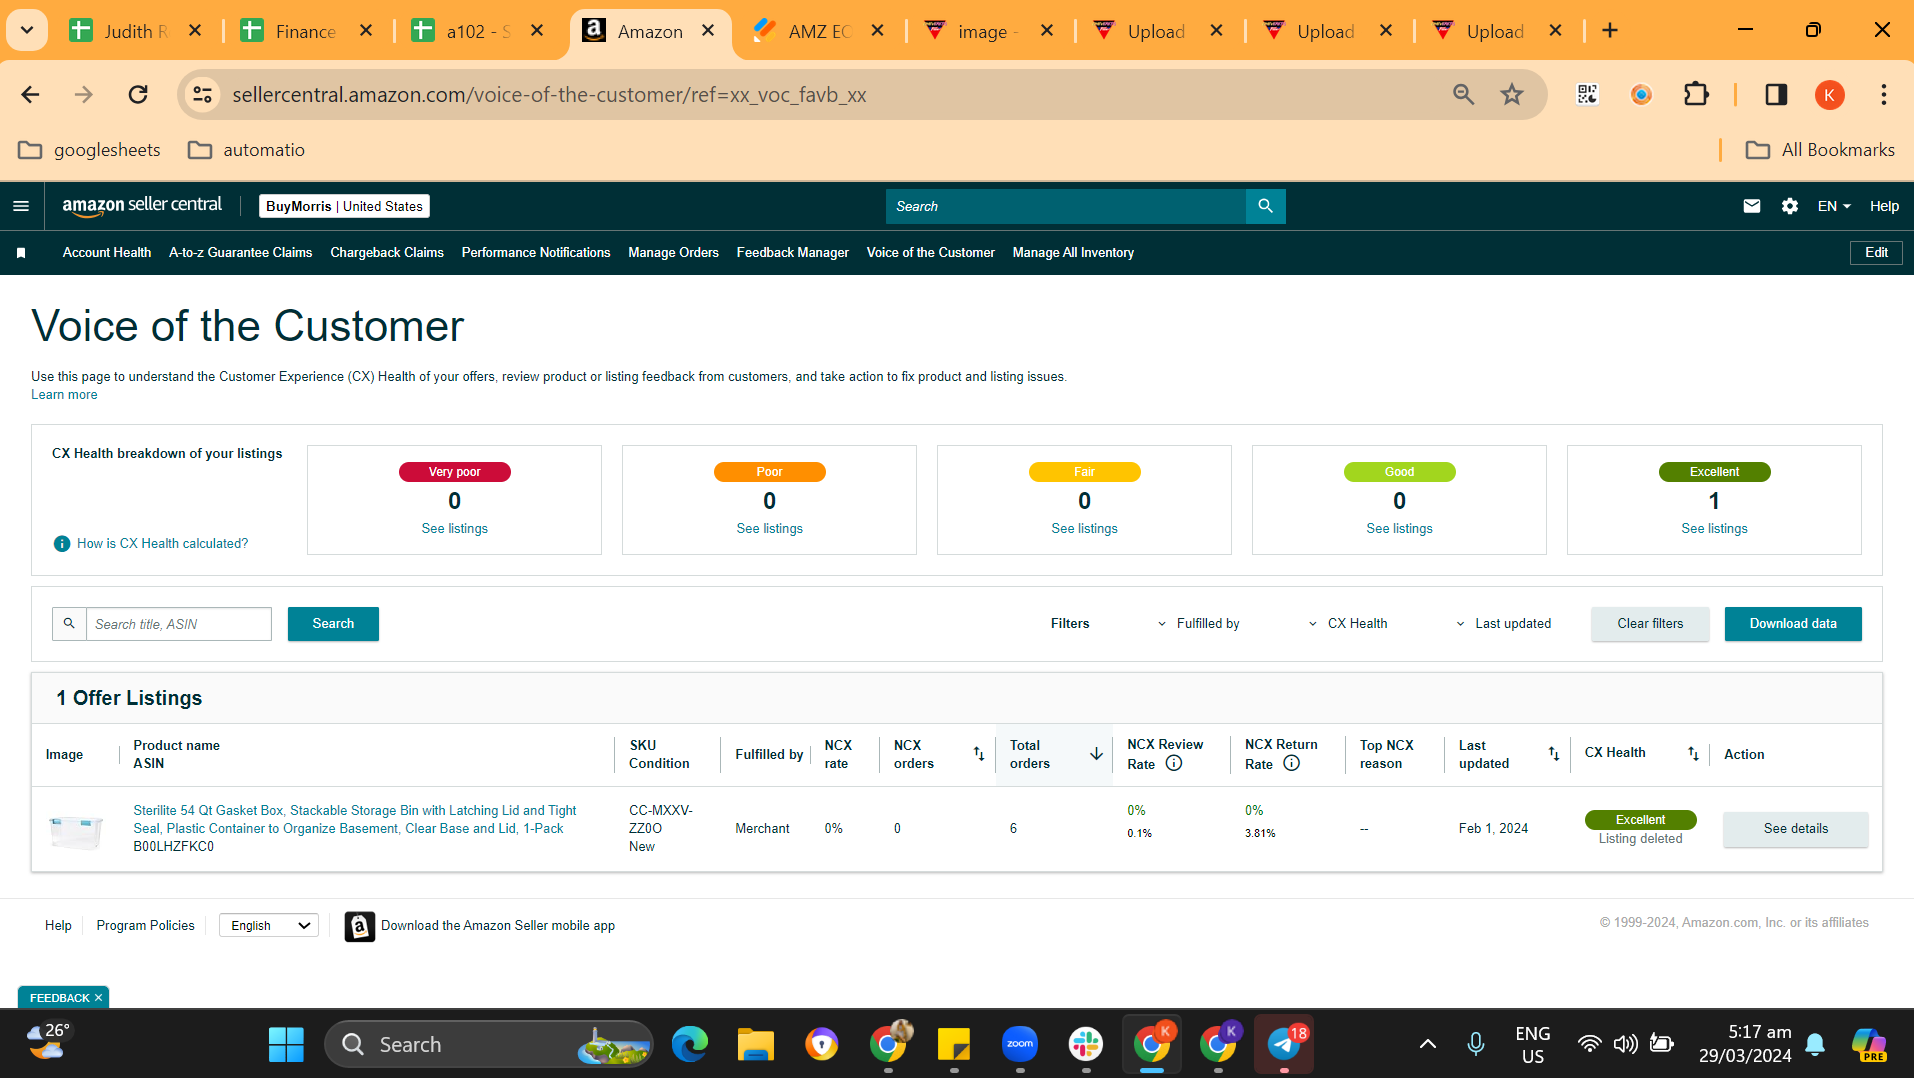Open Telegram from the Windows taskbar
This screenshot has height=1078, width=1914.
point(1284,1044)
